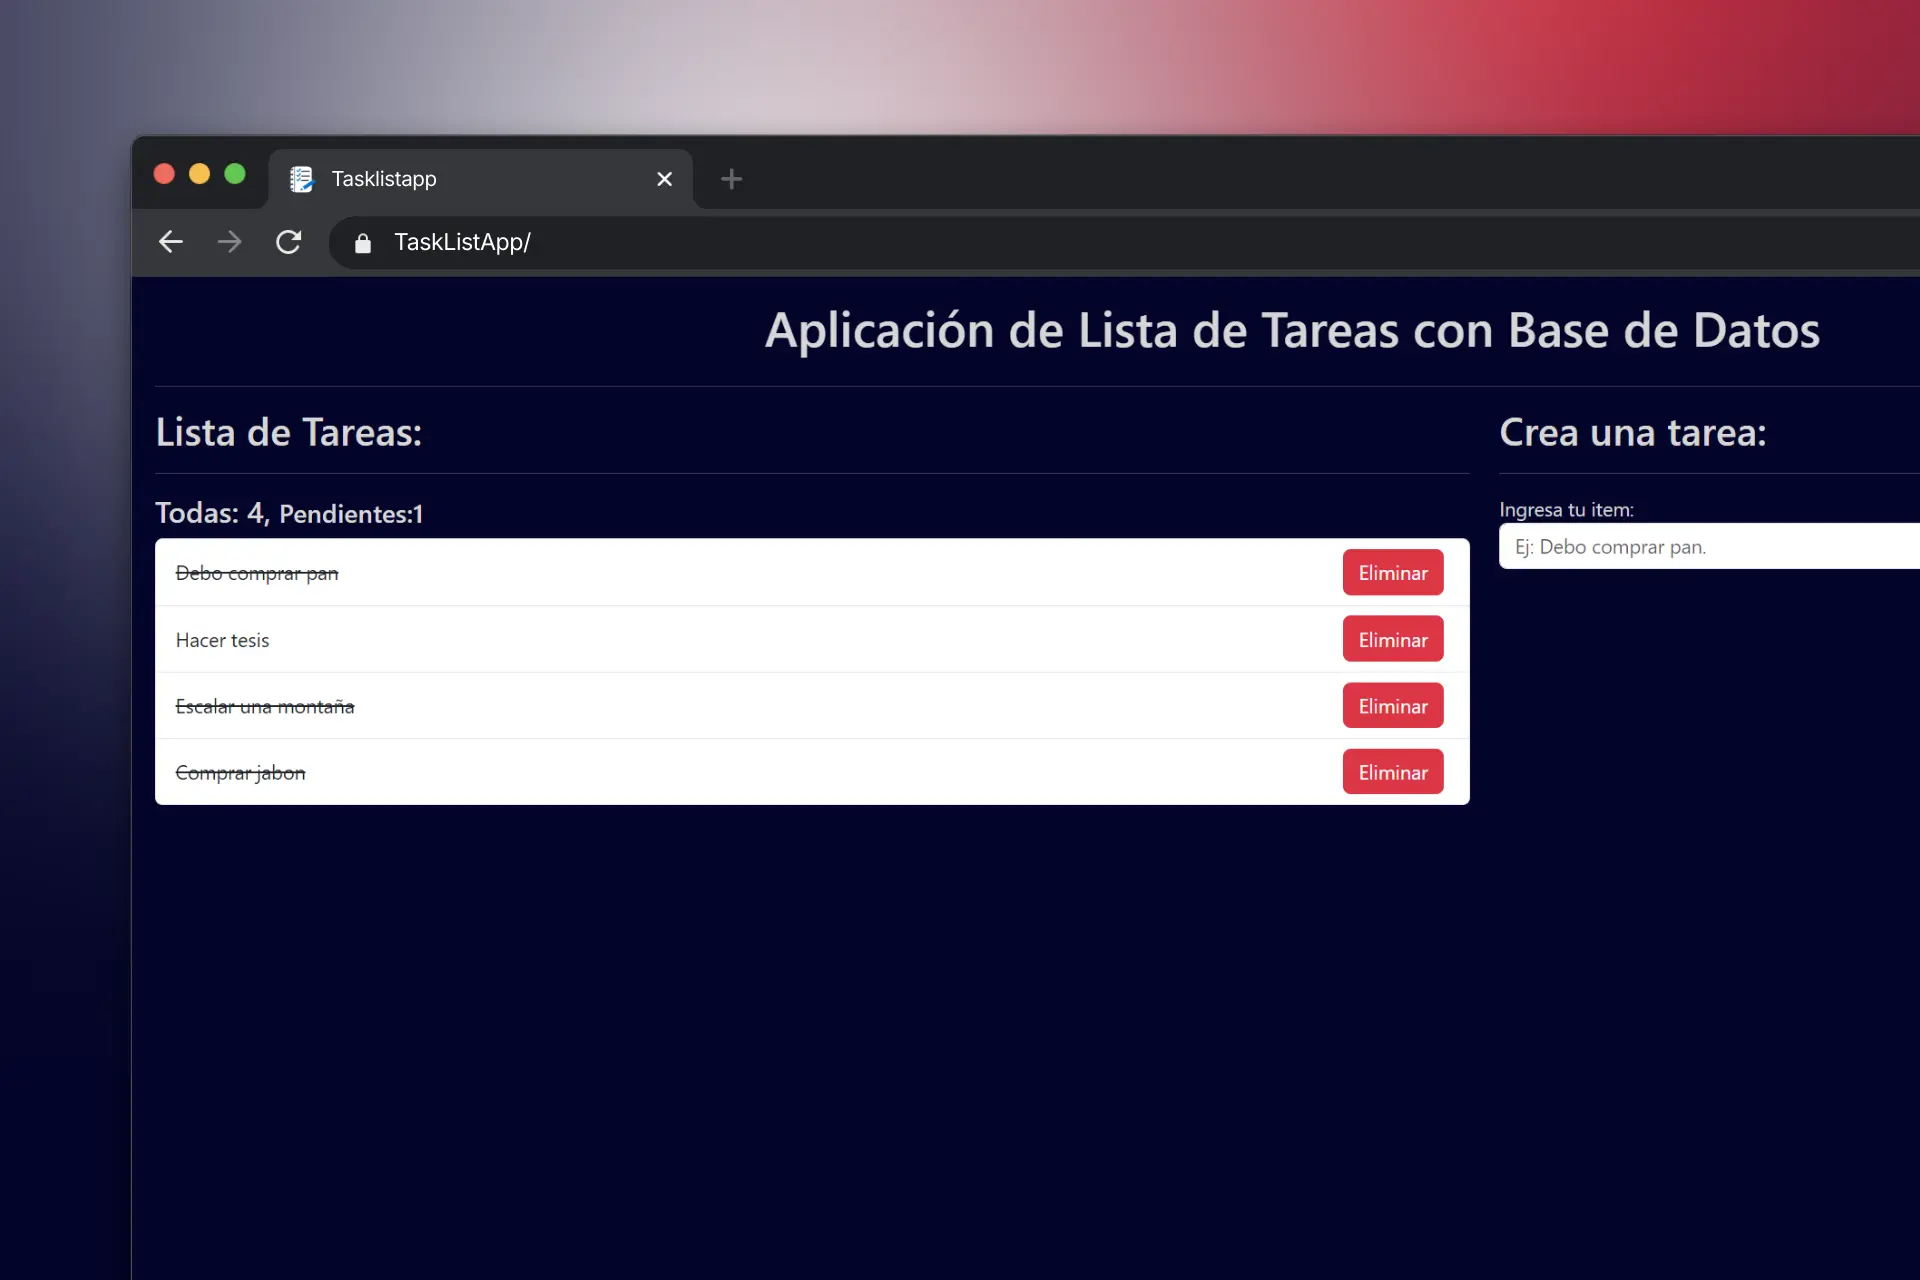
Task: Click the main Aplicación de Lista de Tareas title
Action: (x=1292, y=331)
